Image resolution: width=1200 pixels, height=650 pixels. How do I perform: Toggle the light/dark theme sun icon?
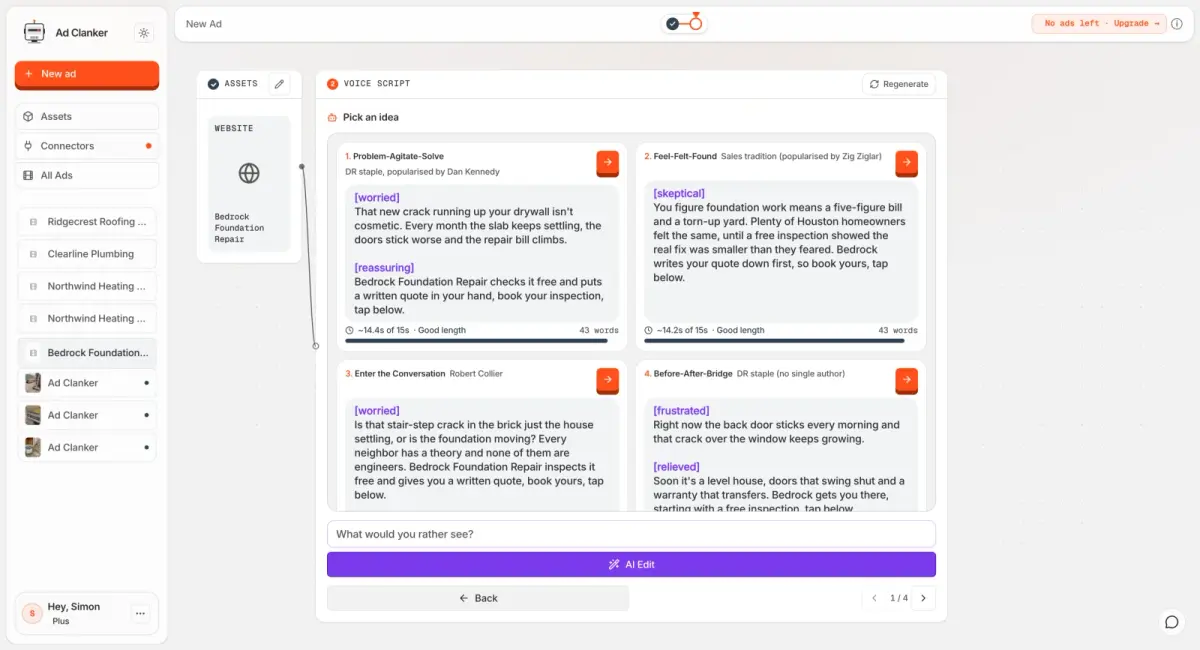144,33
